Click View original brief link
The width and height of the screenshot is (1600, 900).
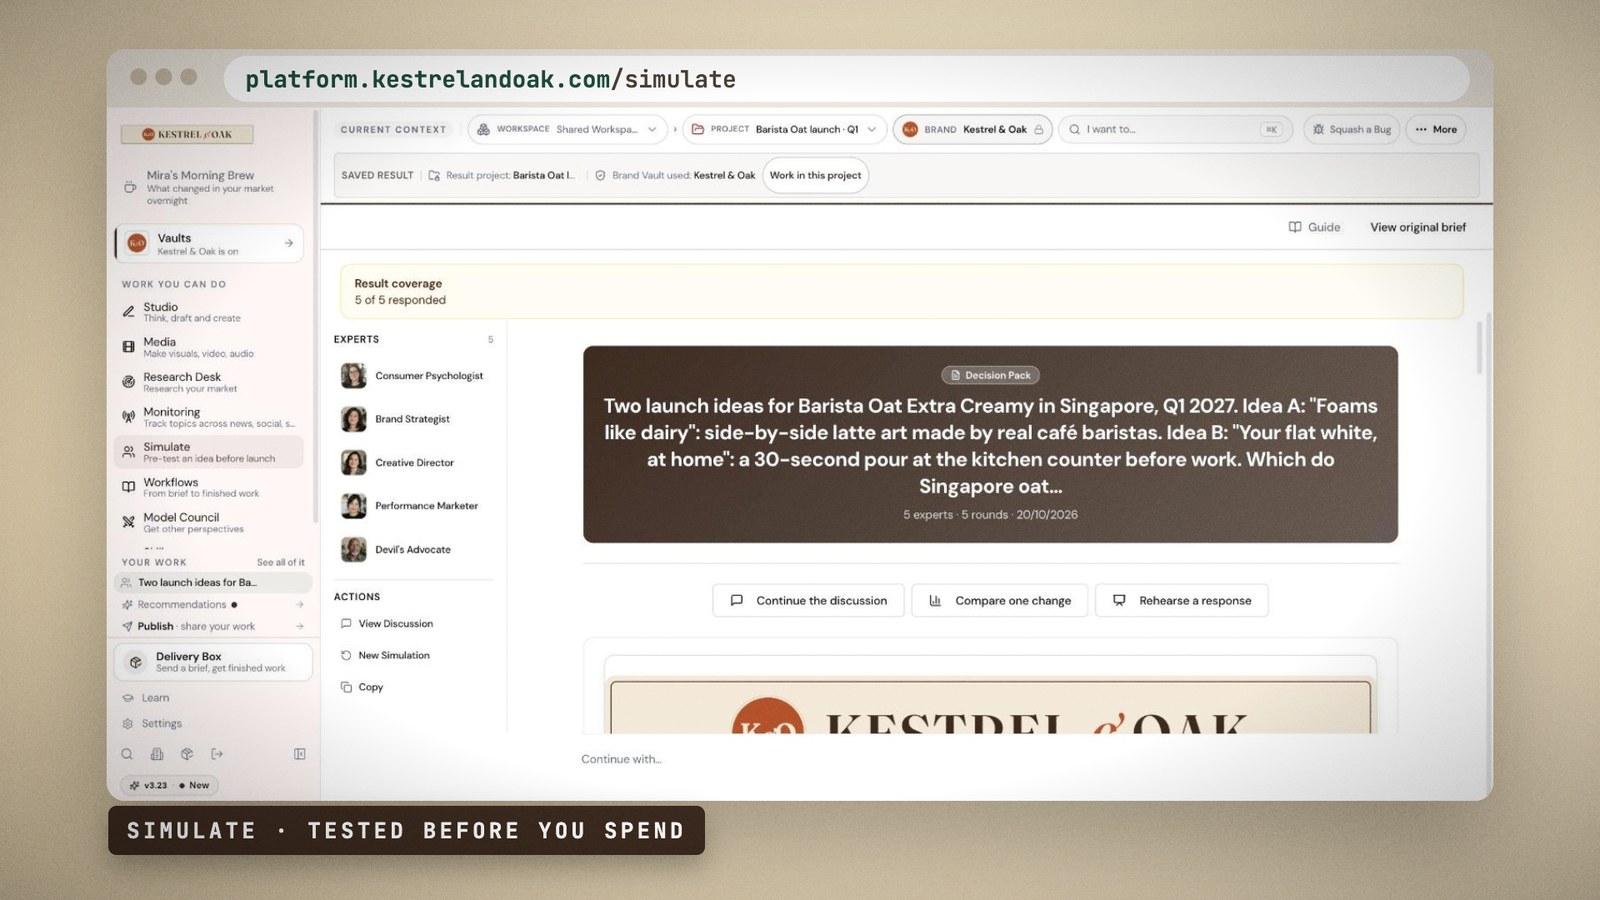(x=1417, y=227)
